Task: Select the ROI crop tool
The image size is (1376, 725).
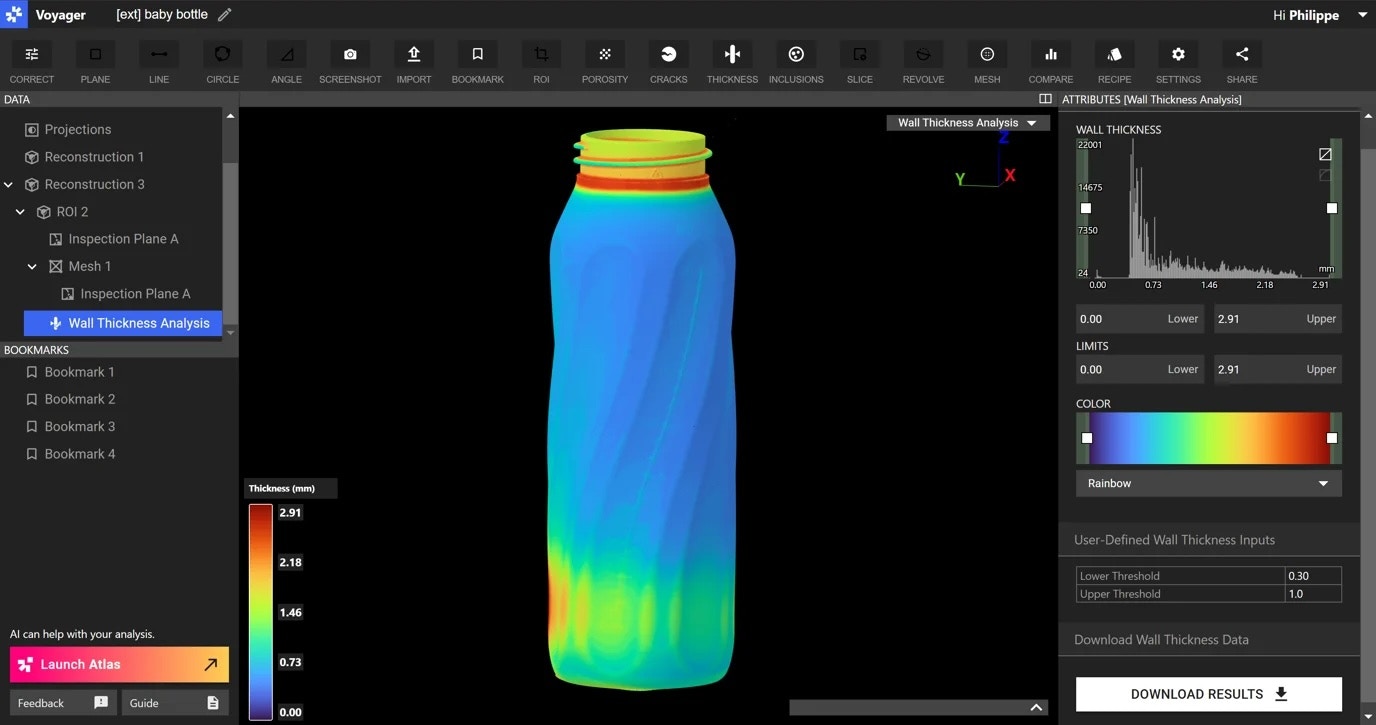Action: click(541, 63)
